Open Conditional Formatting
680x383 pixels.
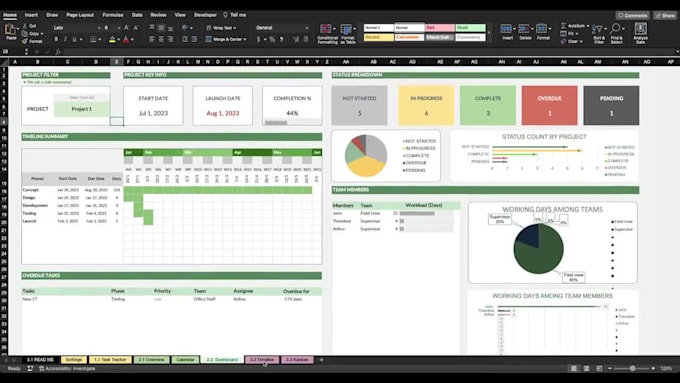(x=327, y=34)
